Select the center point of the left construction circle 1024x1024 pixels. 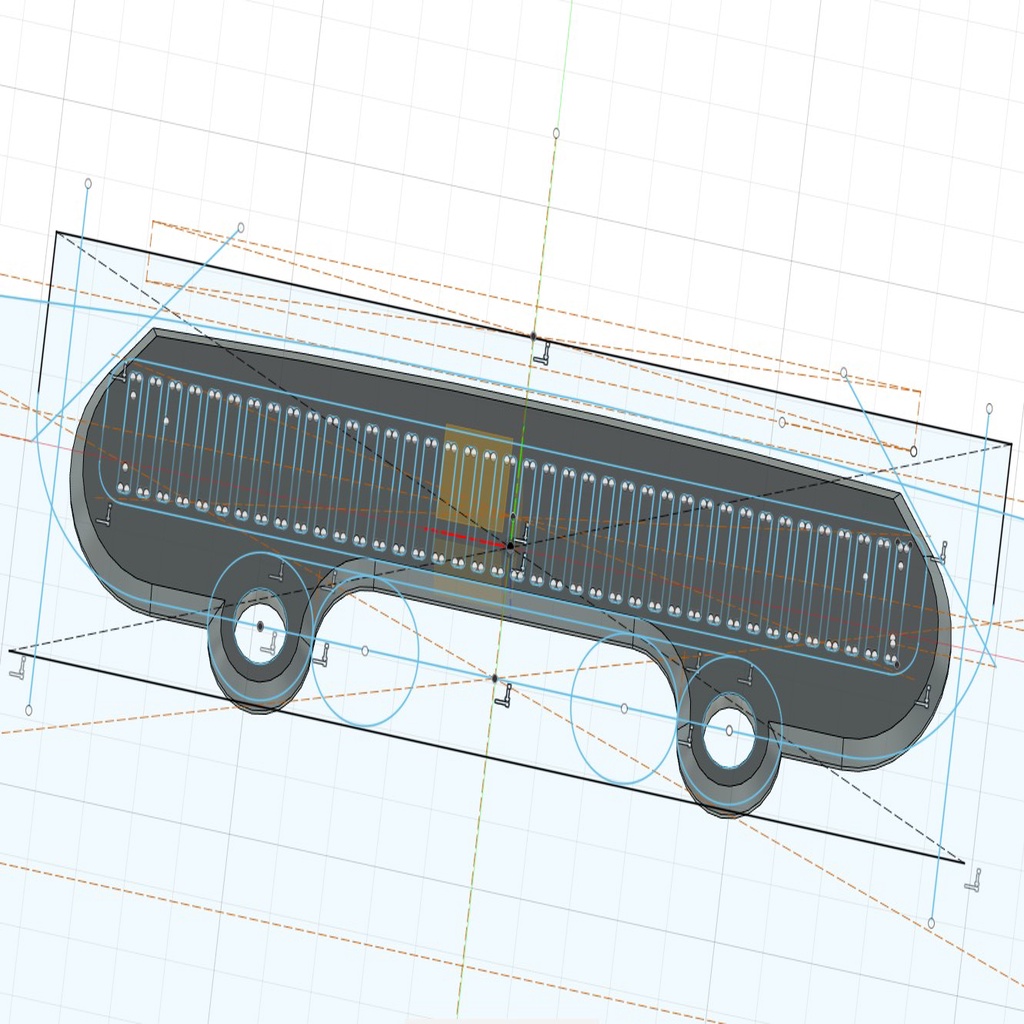coord(365,650)
